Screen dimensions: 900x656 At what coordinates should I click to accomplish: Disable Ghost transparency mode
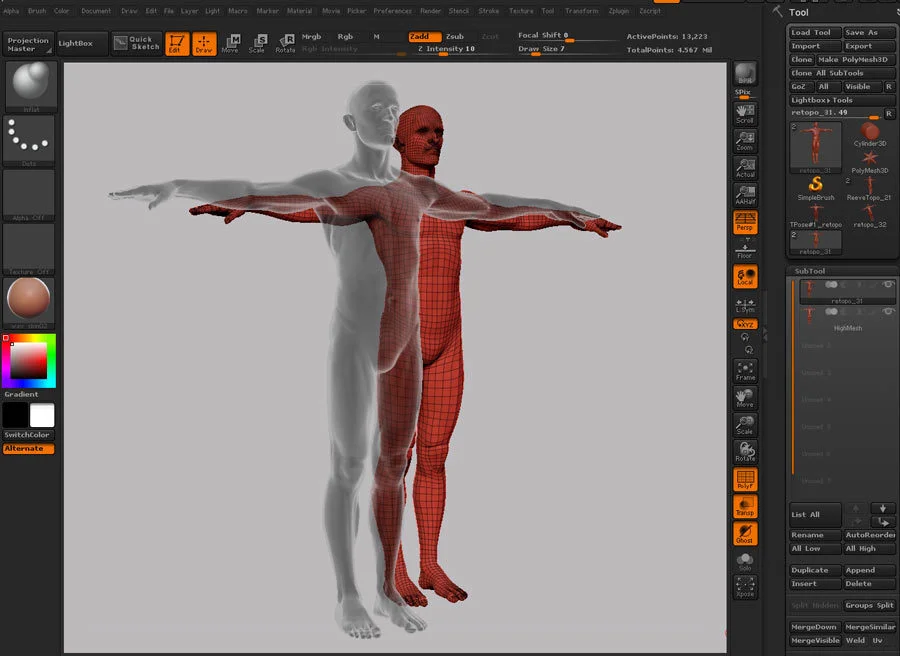[x=745, y=534]
